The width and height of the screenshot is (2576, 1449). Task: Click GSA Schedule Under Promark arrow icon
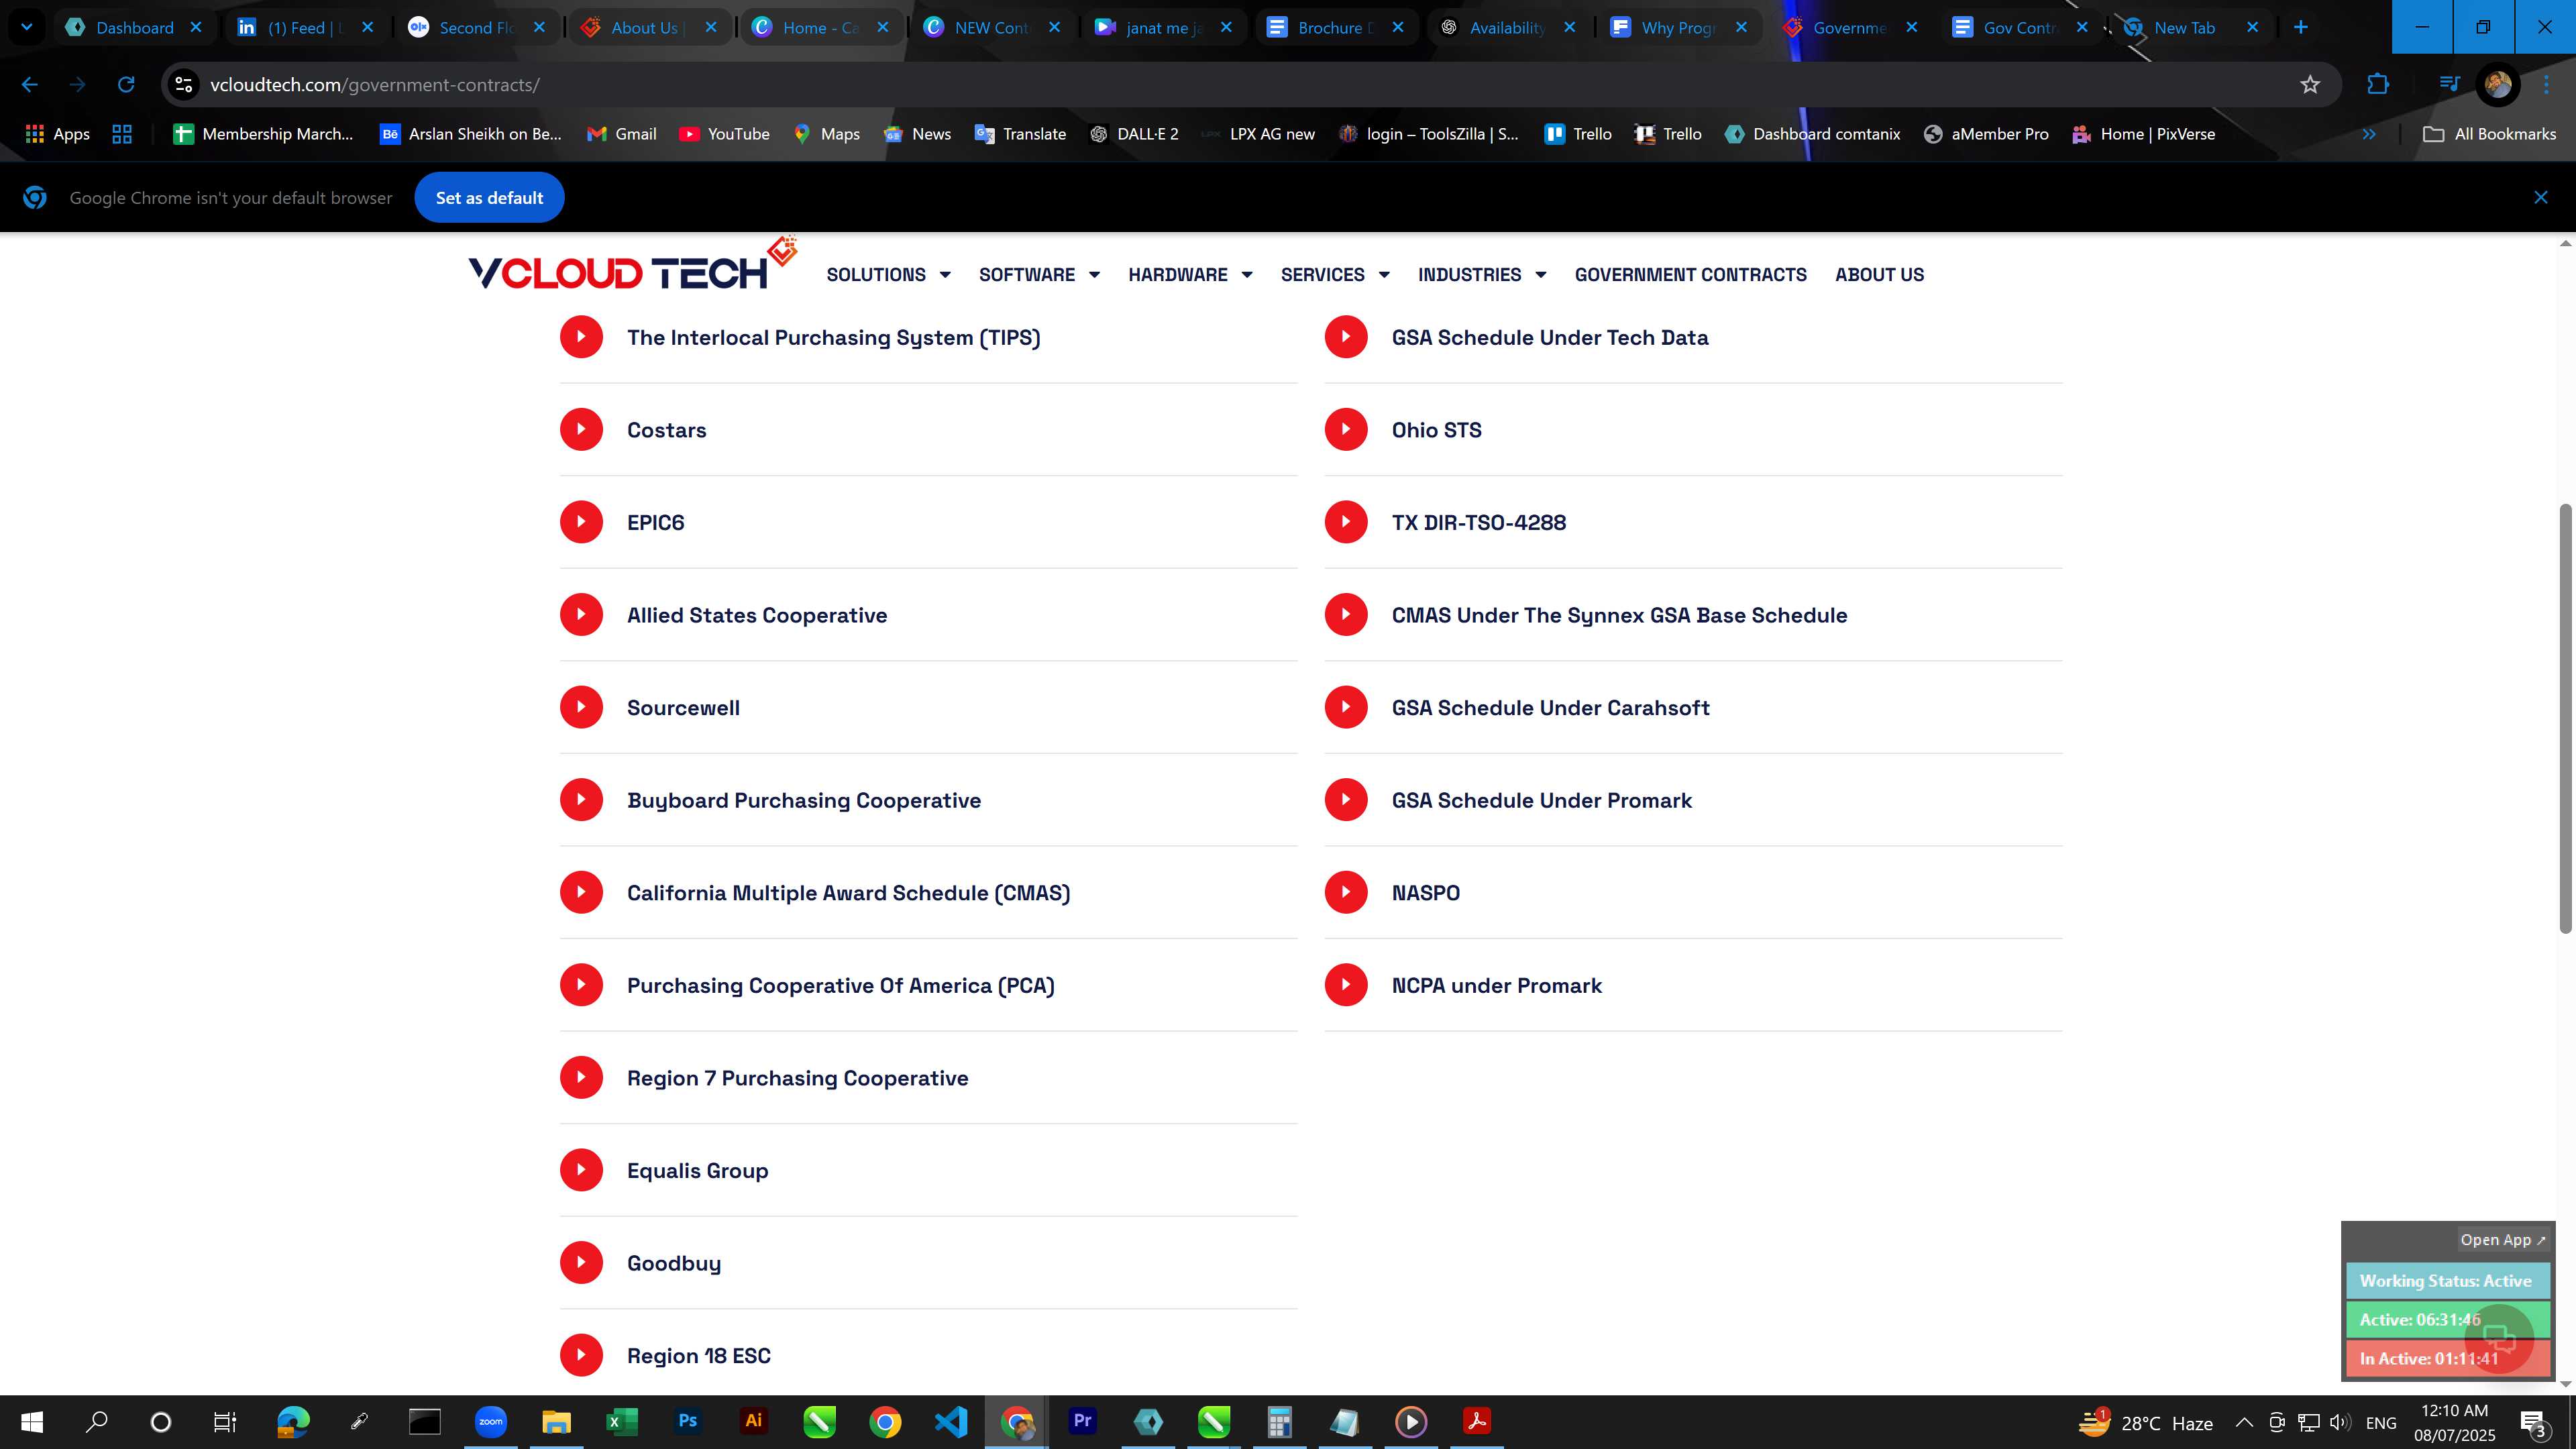pyautogui.click(x=1346, y=800)
